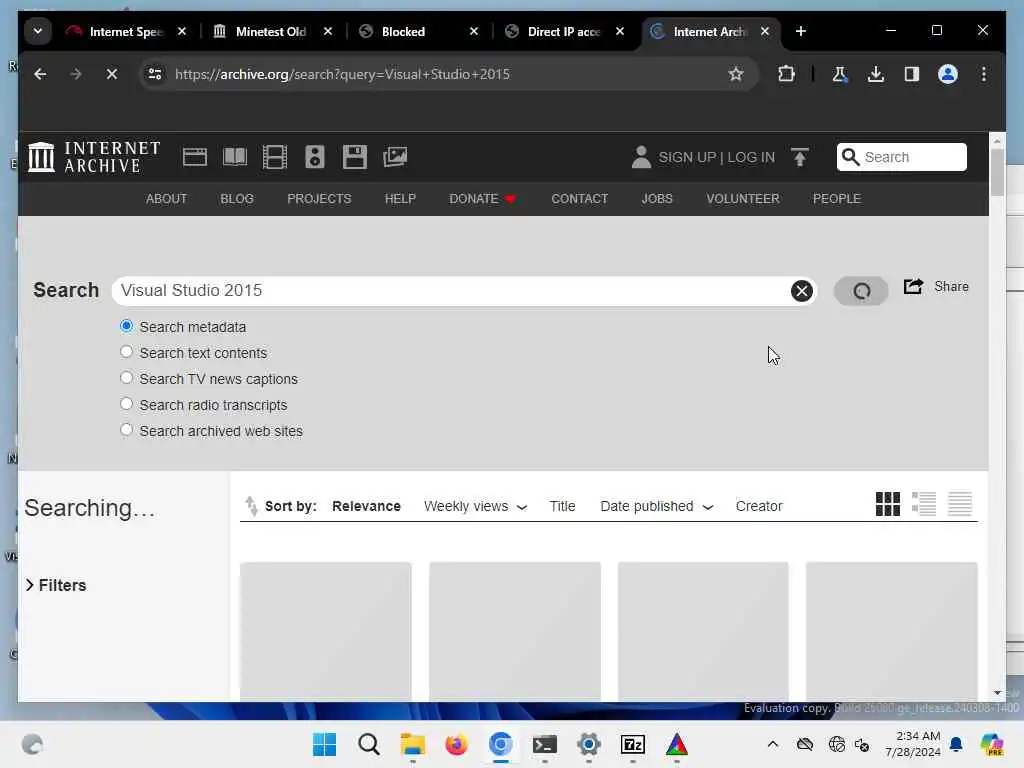Open the Downloads icon
The image size is (1024, 768).
tap(876, 74)
